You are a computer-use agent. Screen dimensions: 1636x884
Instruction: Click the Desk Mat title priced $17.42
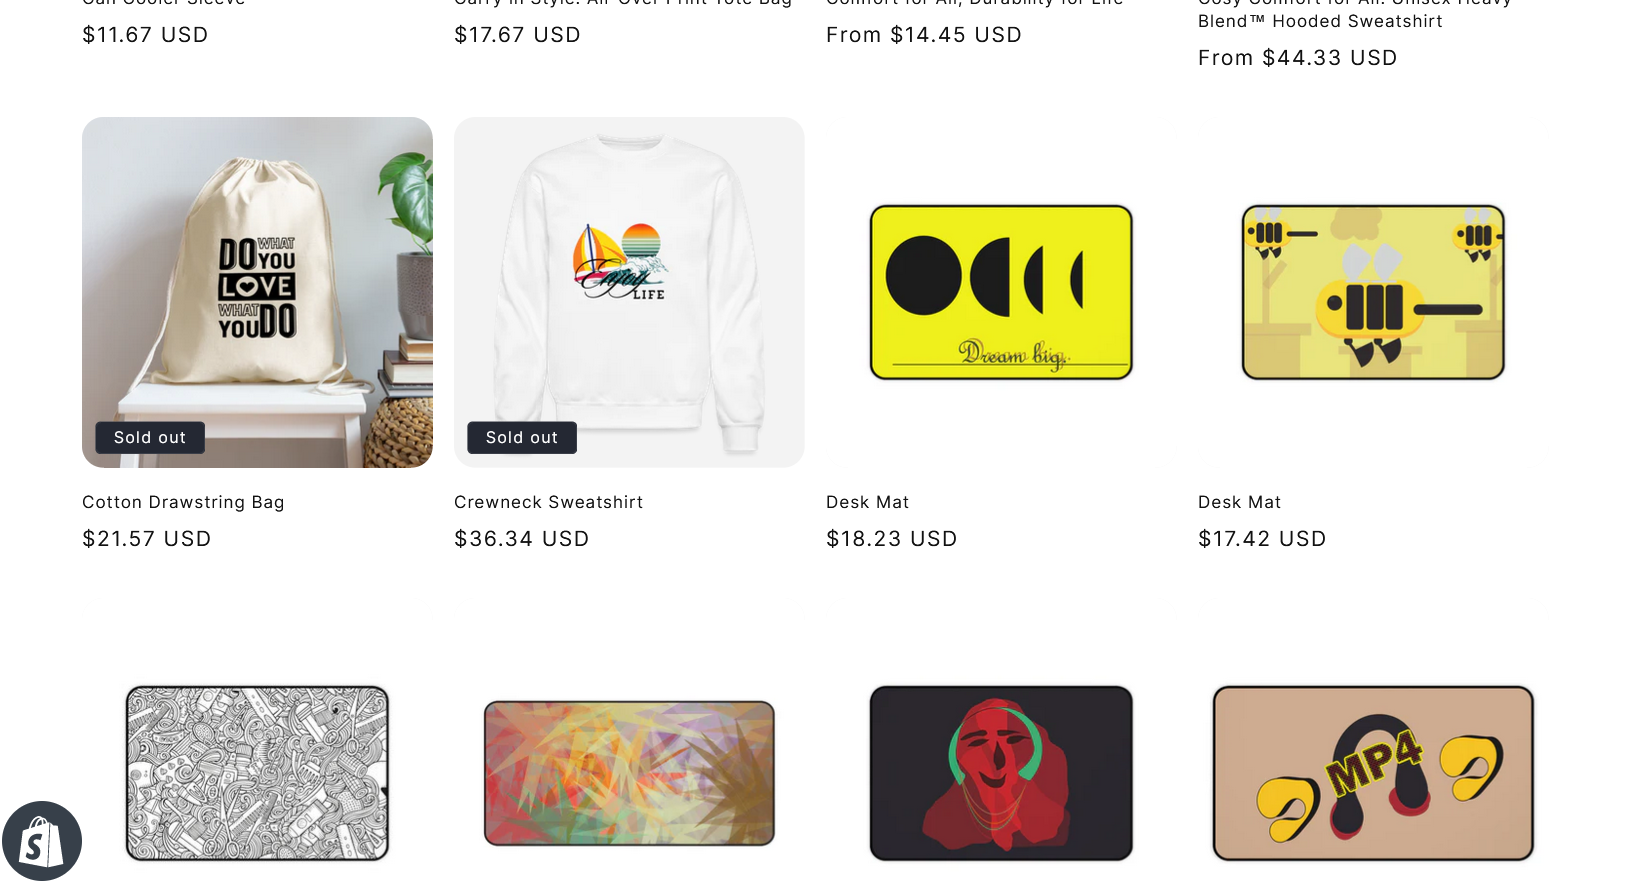[x=1239, y=502]
